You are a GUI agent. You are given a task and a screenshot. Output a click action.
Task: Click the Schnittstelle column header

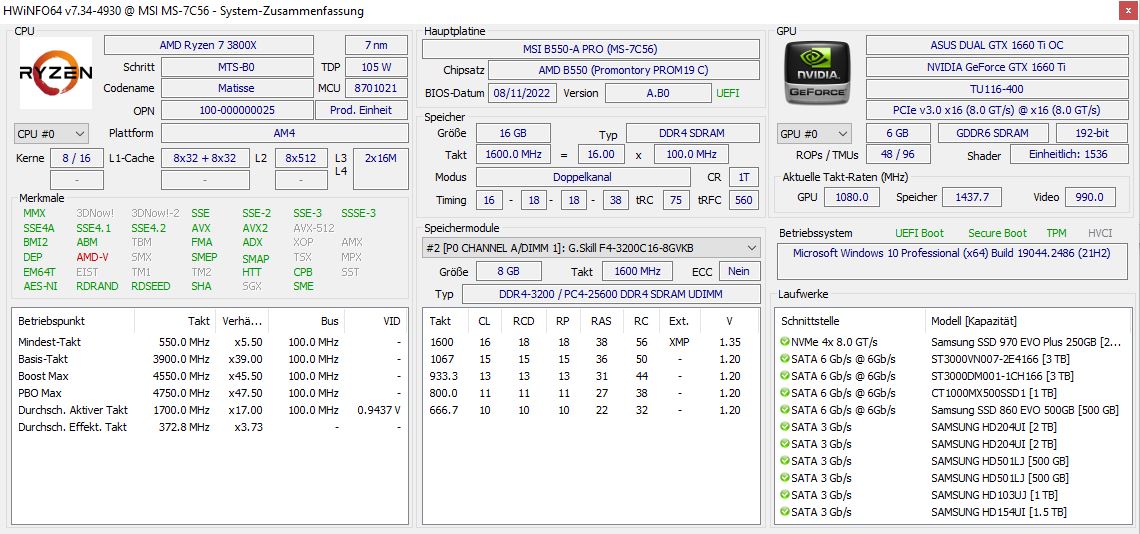851,321
